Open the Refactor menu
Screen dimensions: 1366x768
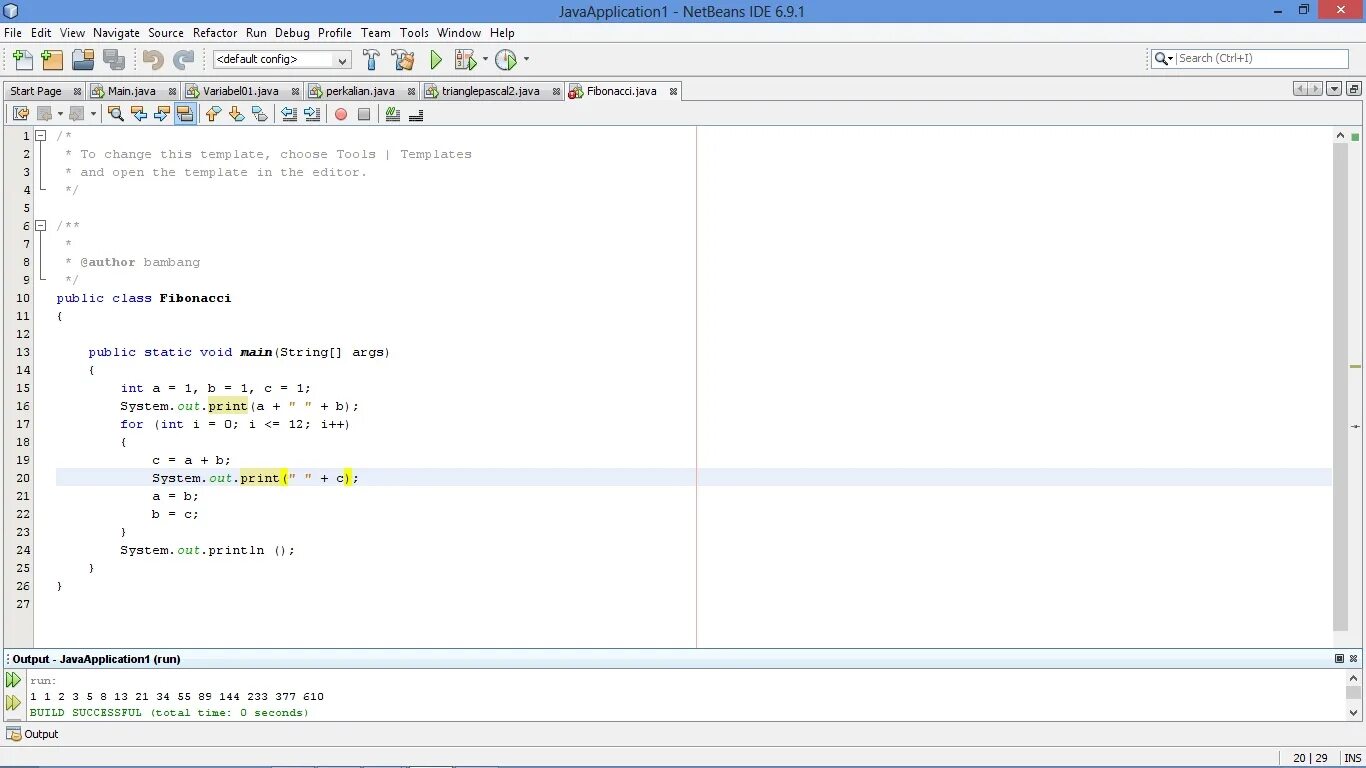(x=215, y=32)
